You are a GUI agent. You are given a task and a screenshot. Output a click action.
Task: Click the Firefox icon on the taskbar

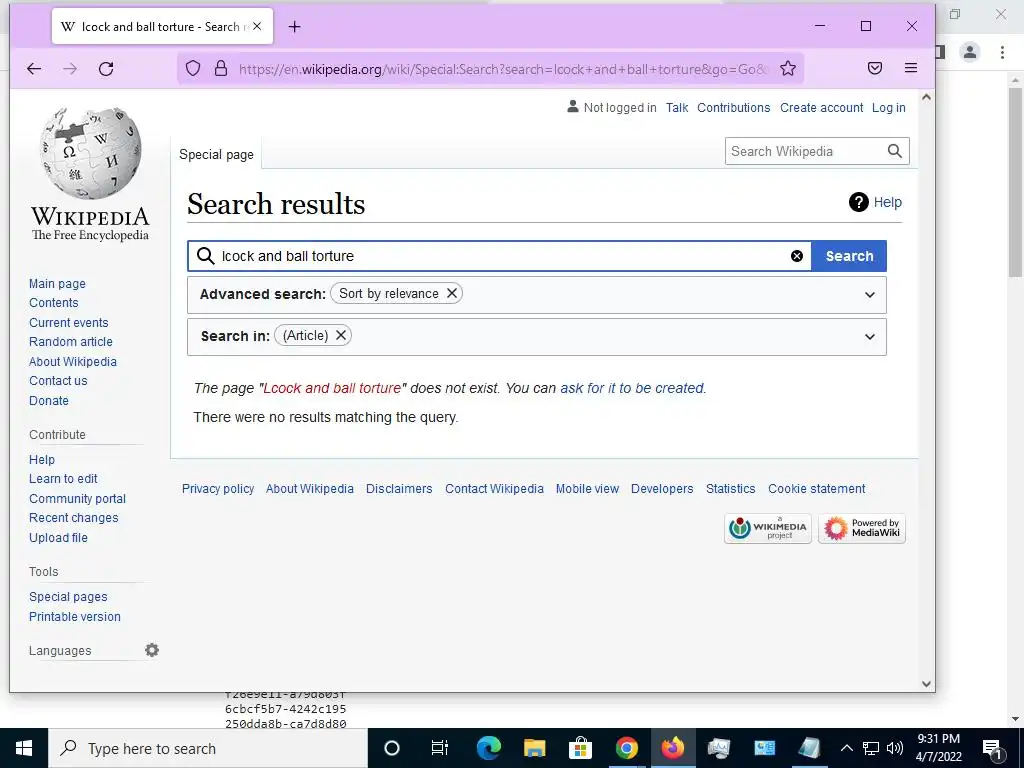pyautogui.click(x=673, y=748)
